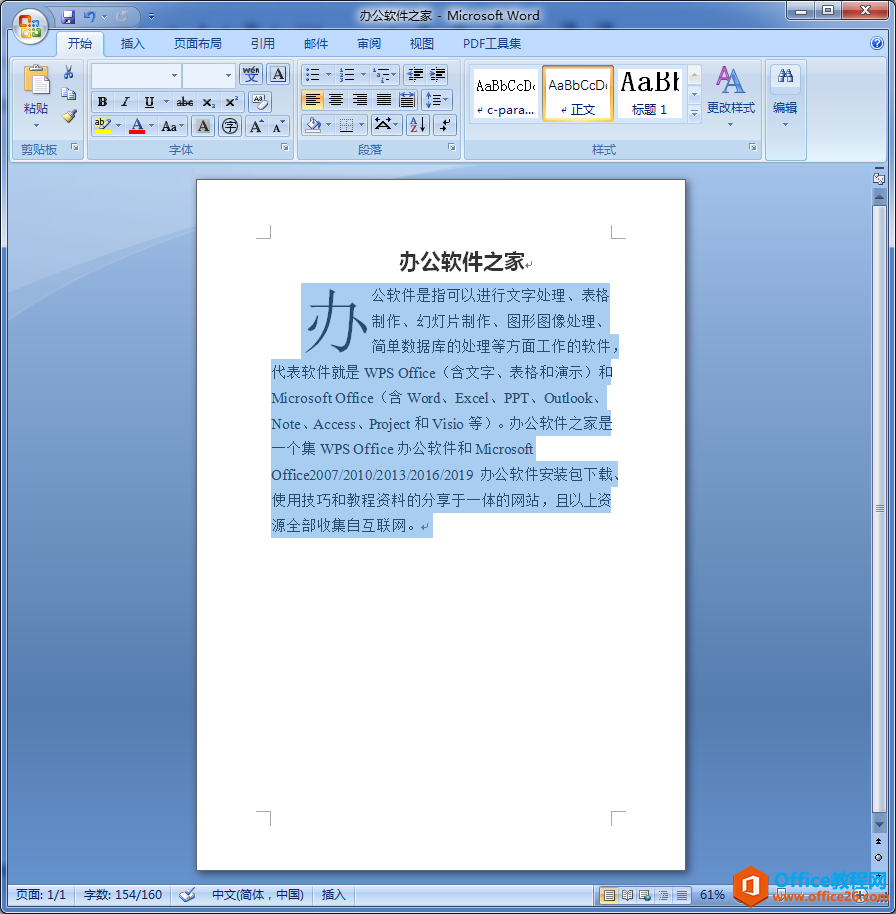Apply paragraph shading with the paint bucket
Viewport: 896px width, 914px height.
313,125
